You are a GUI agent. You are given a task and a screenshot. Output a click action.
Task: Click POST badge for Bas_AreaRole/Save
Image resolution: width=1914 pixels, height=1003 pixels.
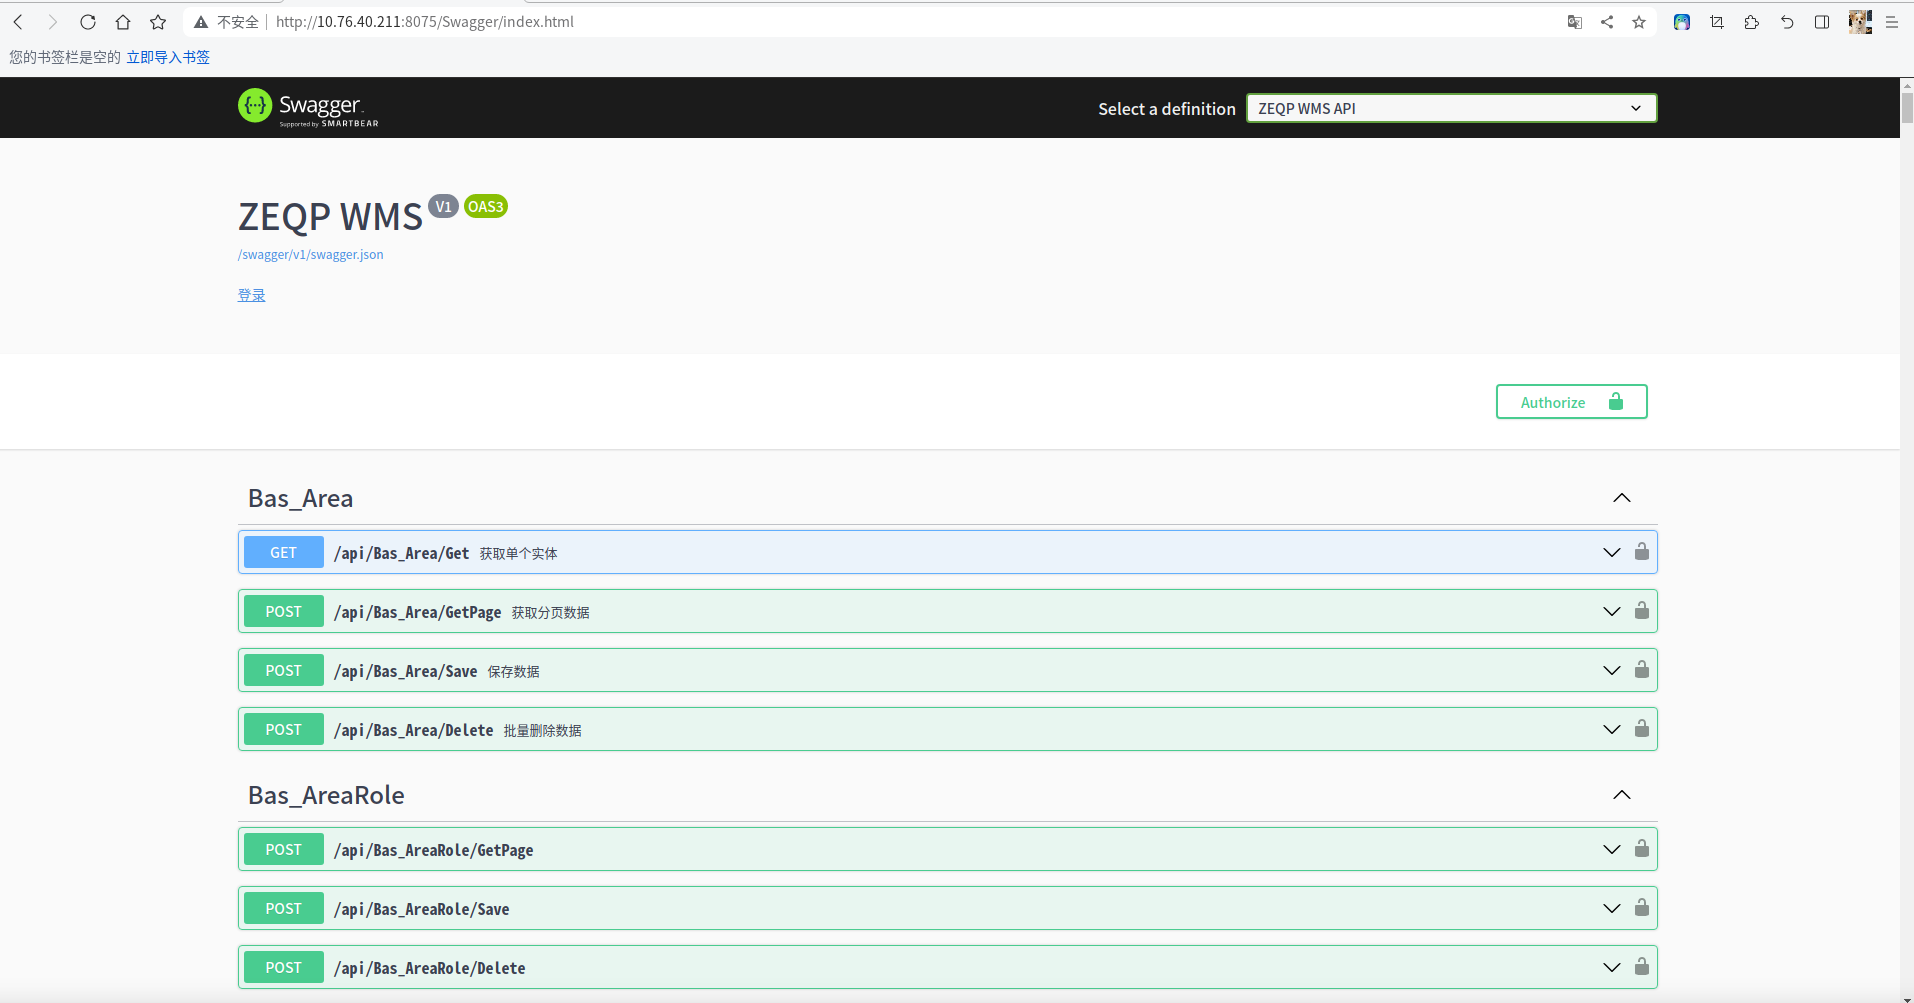pos(283,908)
